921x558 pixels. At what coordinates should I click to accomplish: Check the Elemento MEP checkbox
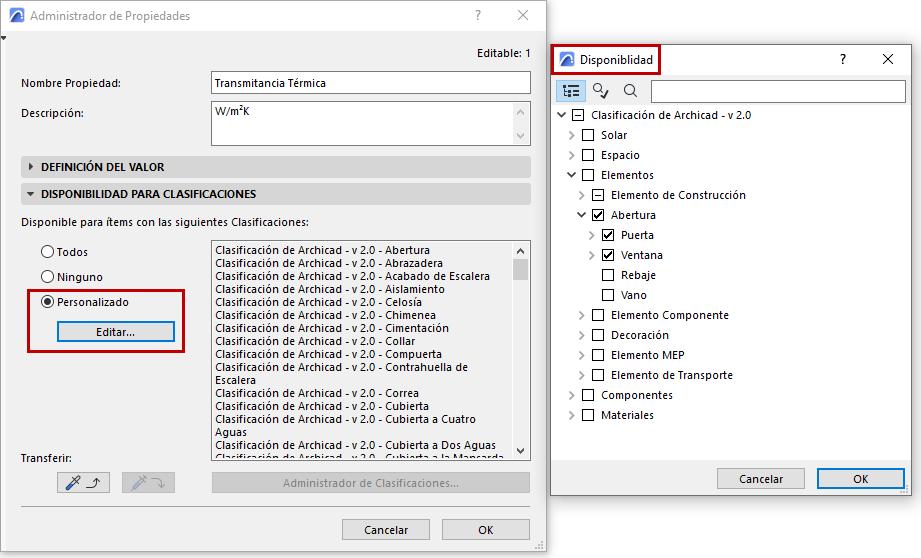[598, 355]
